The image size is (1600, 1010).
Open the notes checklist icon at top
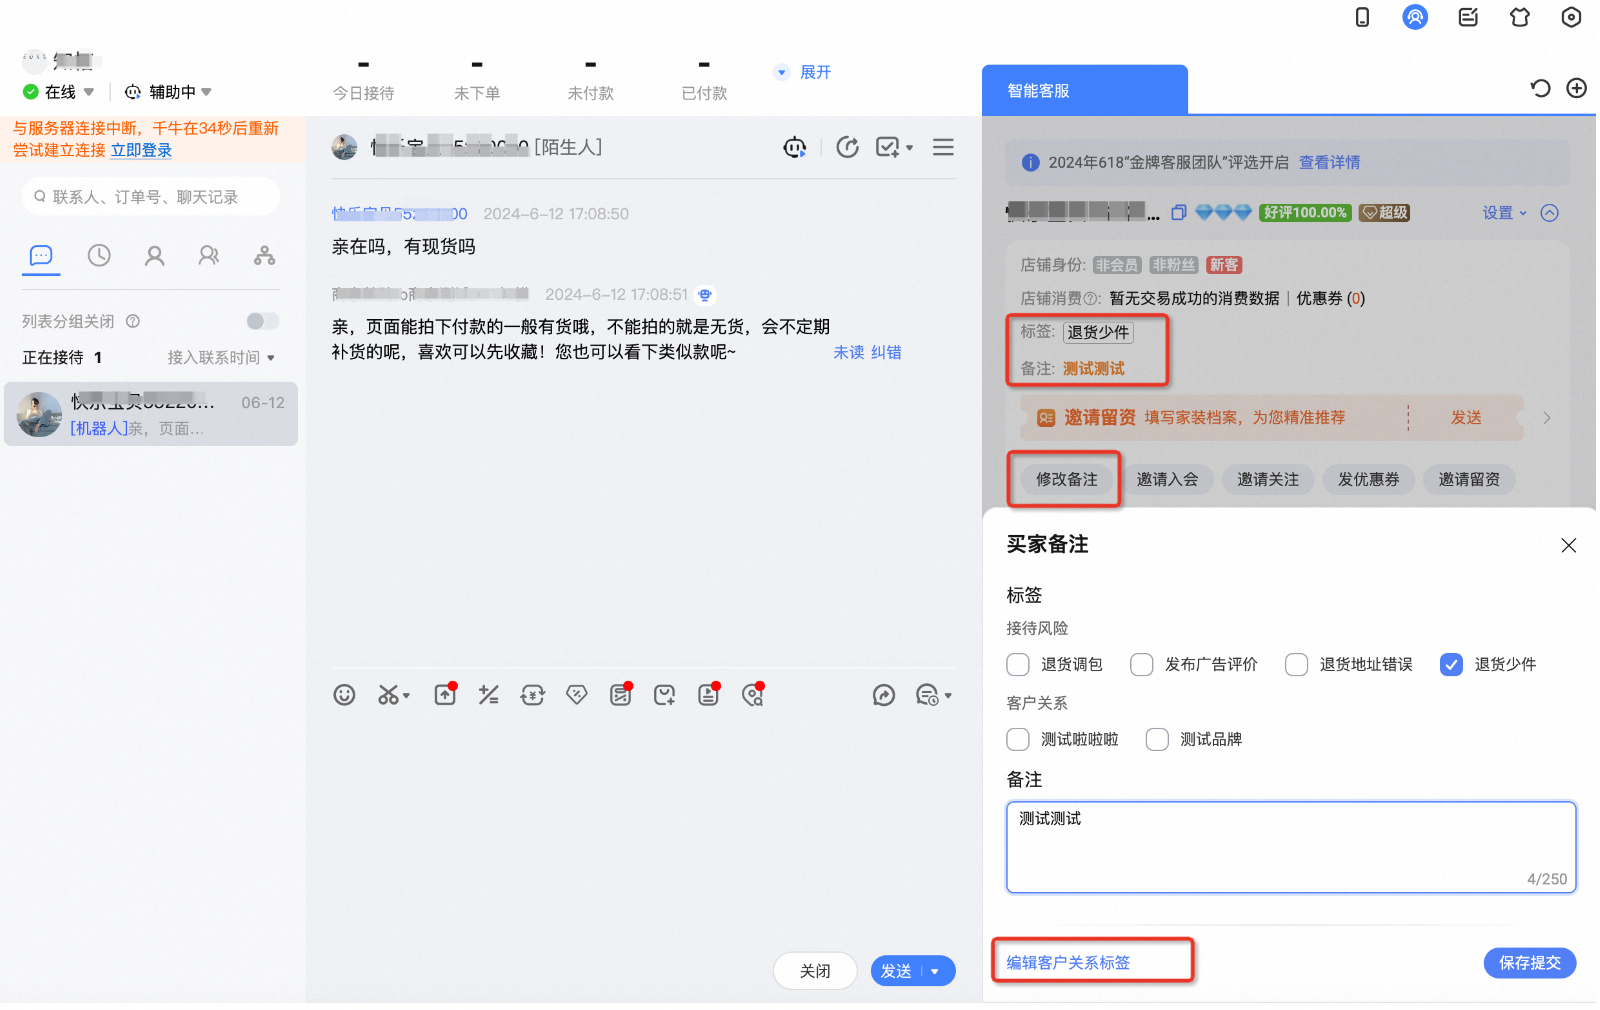click(1468, 17)
